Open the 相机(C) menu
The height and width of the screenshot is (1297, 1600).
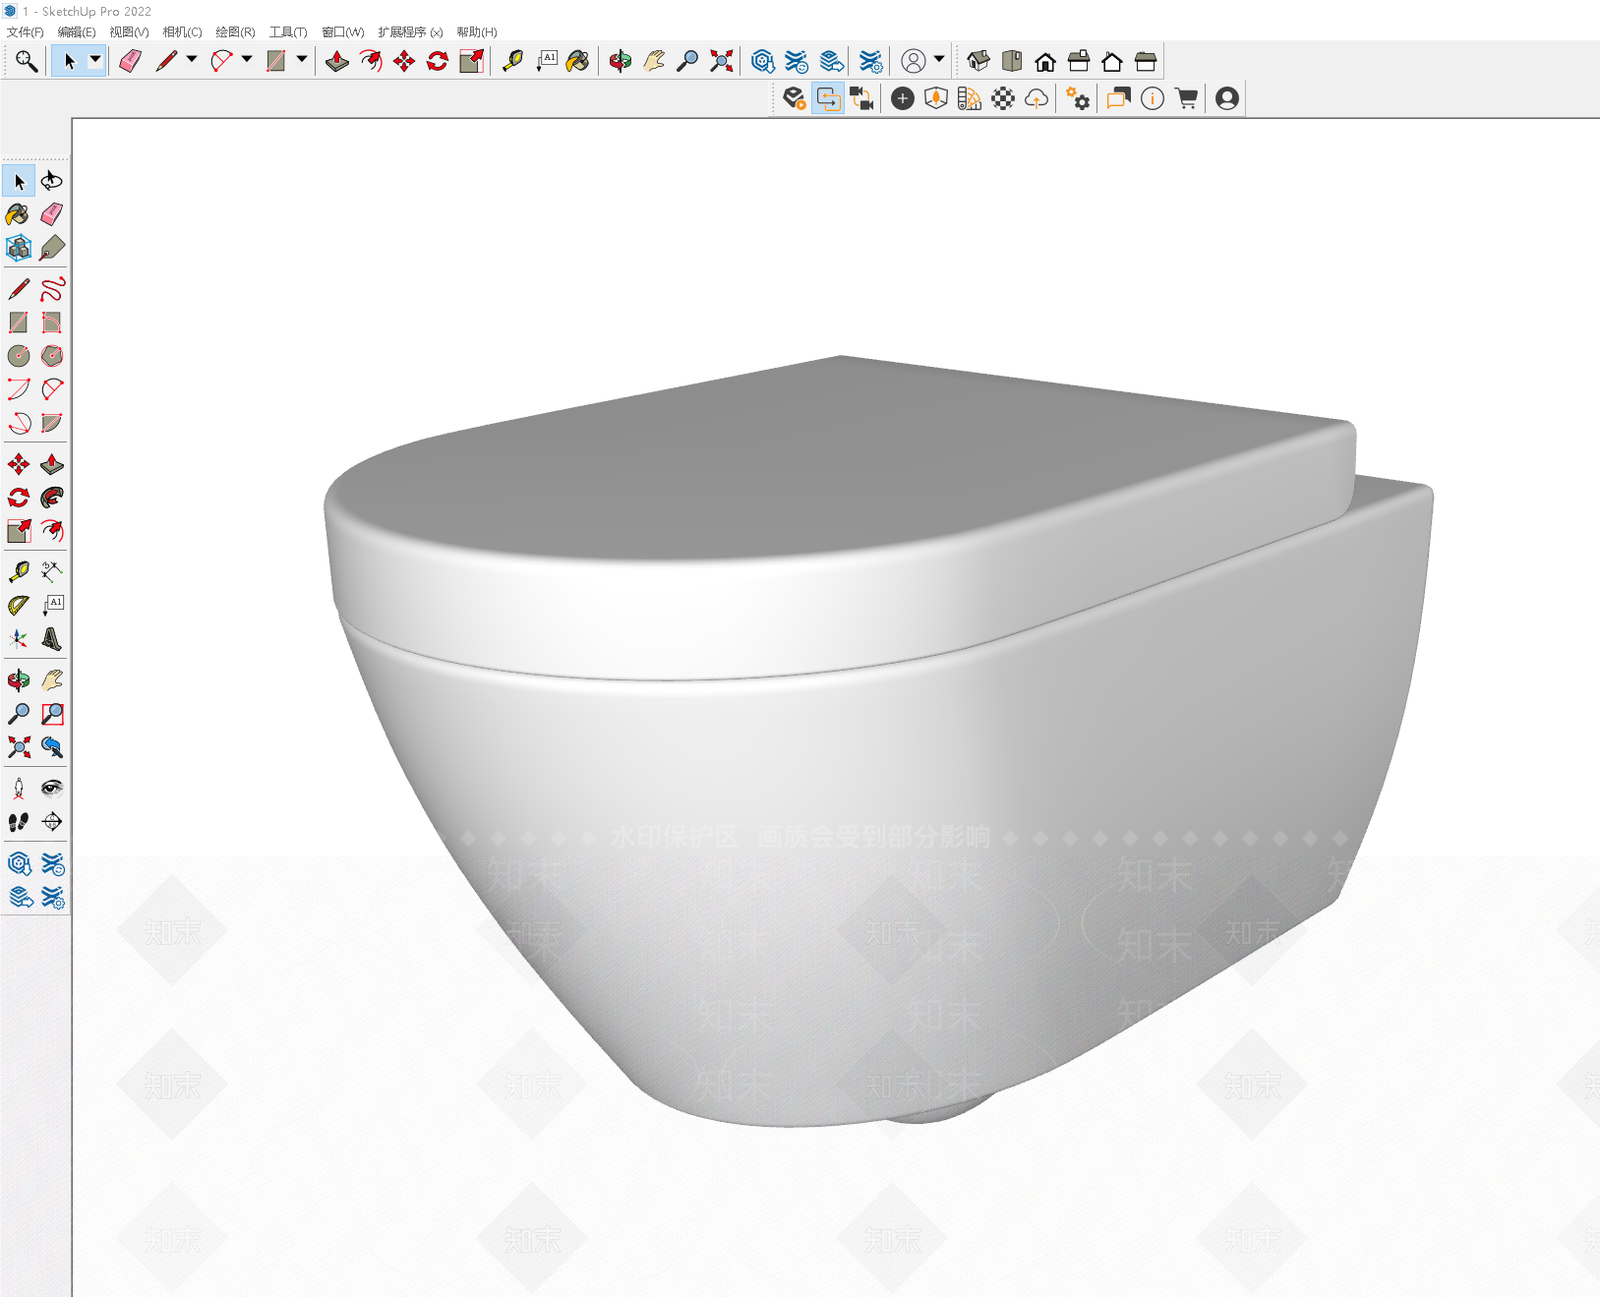pos(182,32)
